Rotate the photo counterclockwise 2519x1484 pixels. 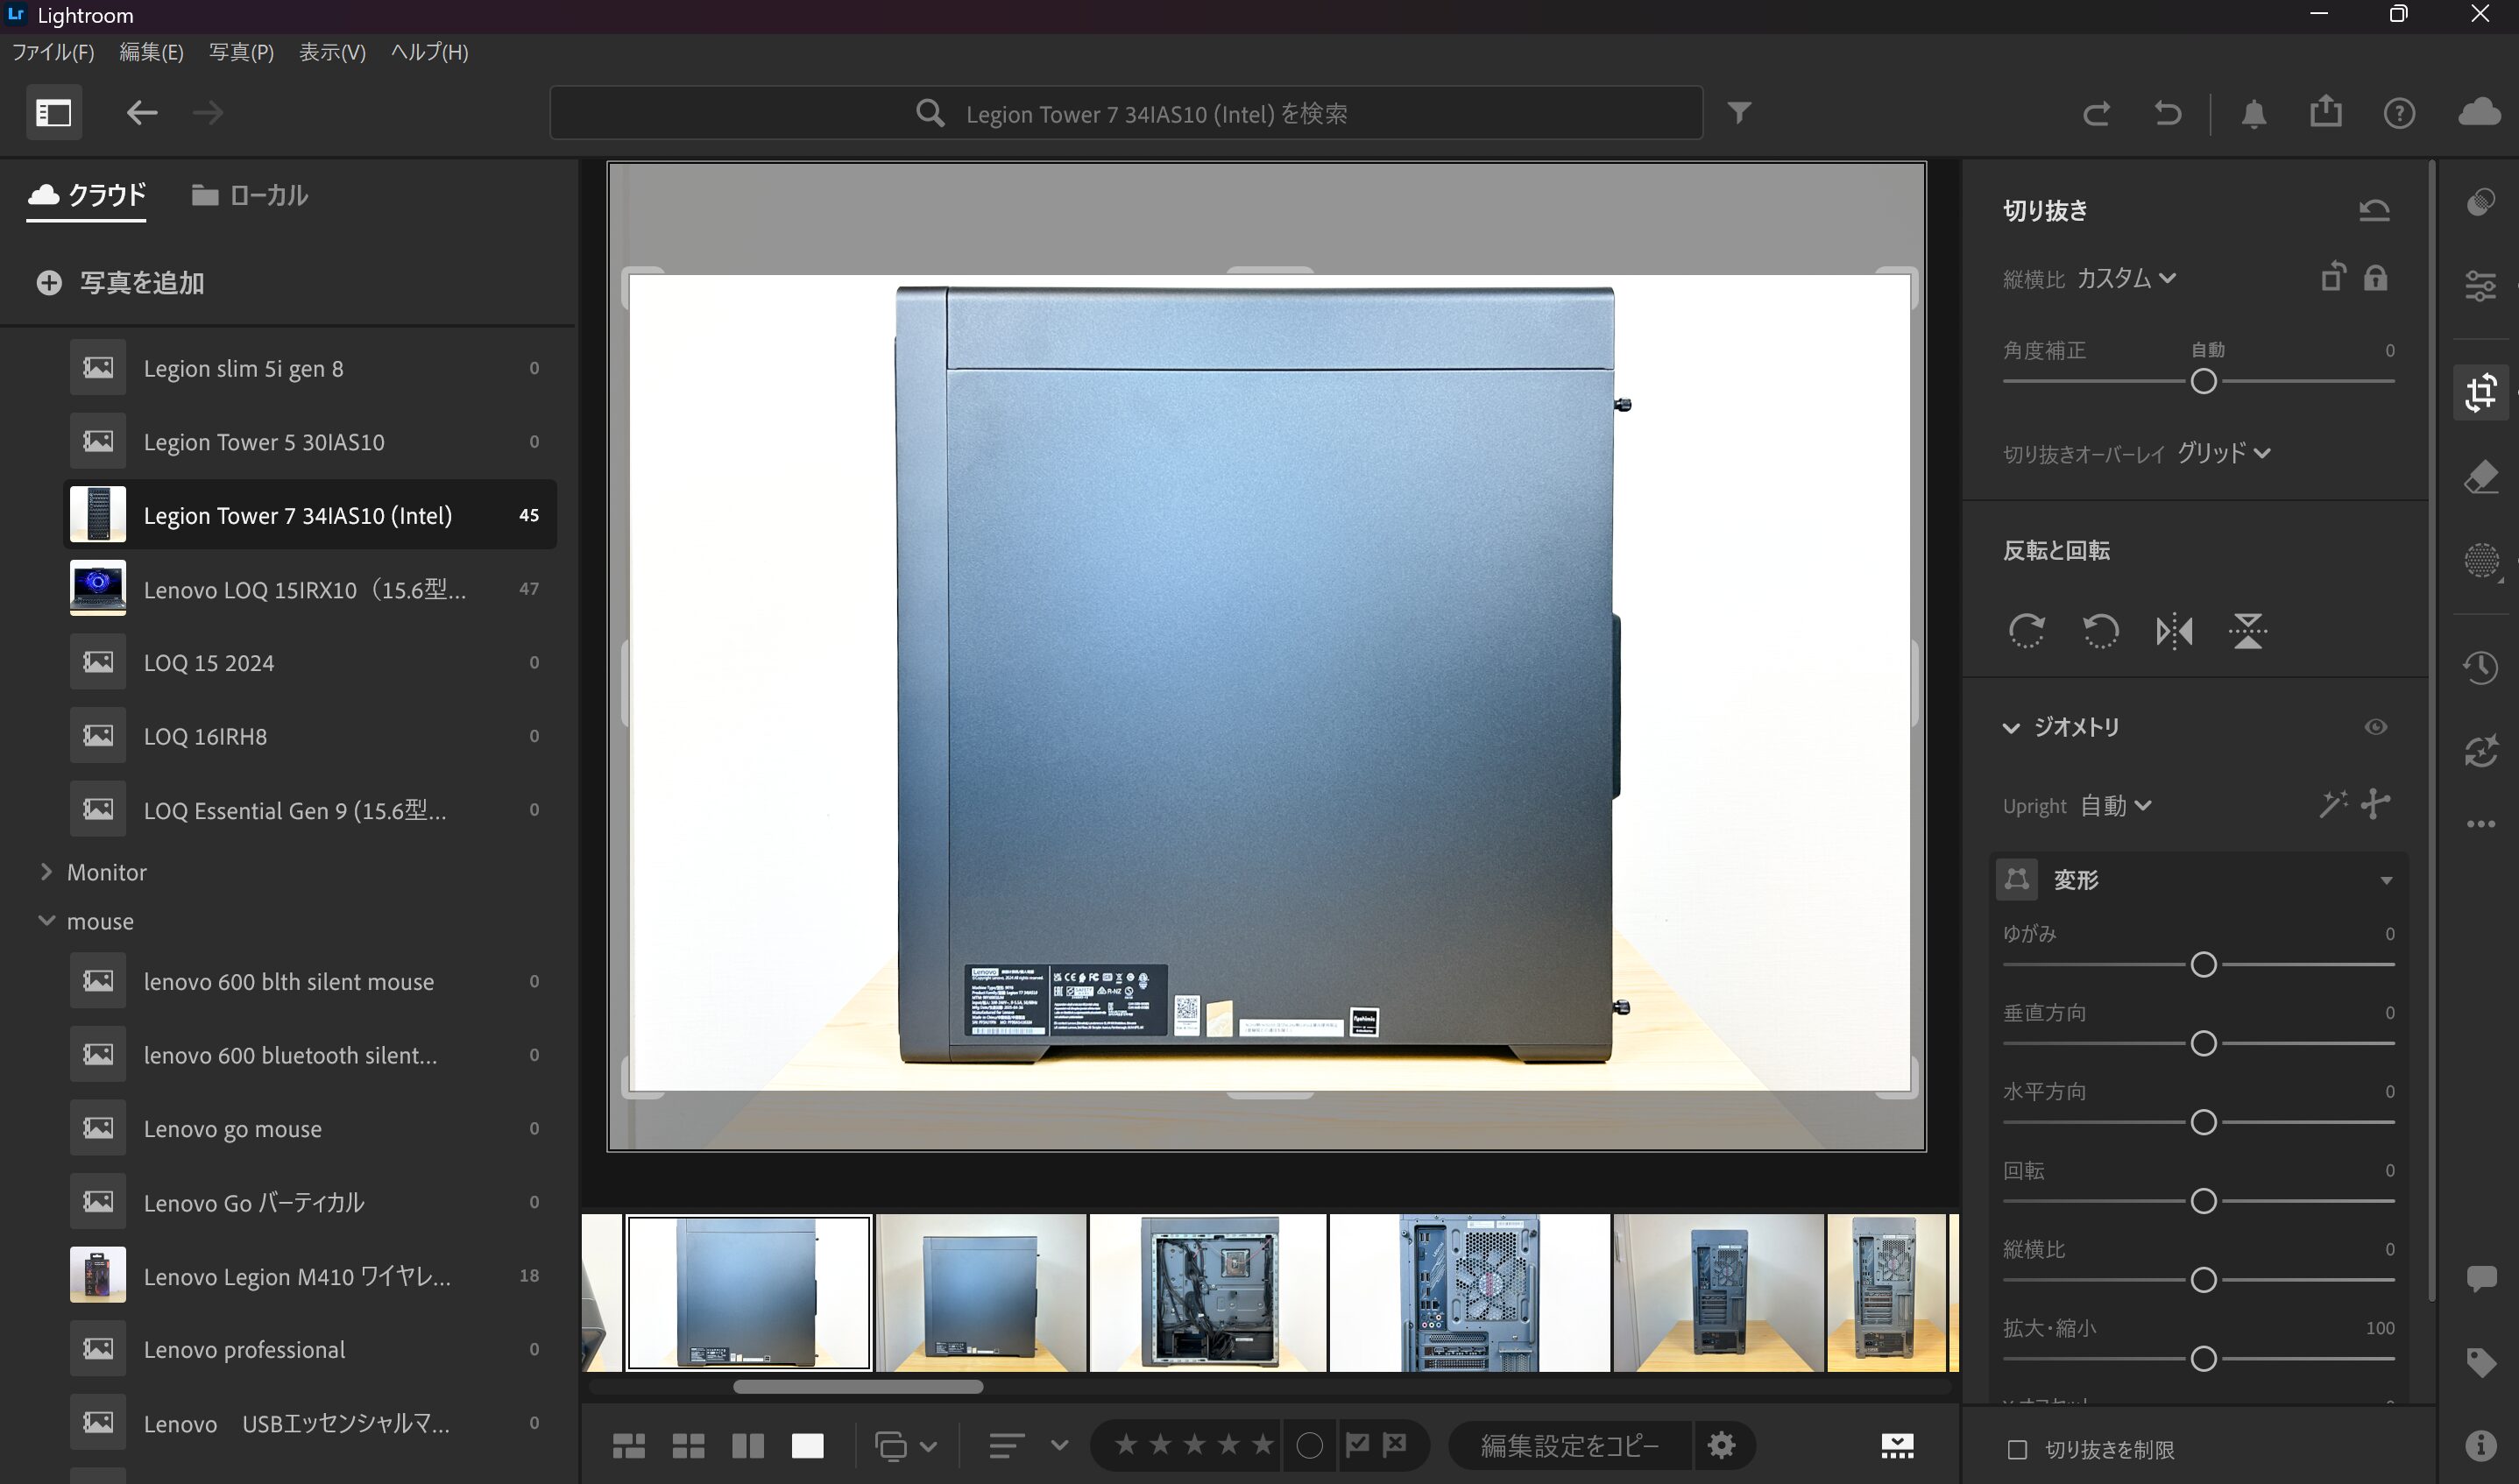click(2100, 631)
